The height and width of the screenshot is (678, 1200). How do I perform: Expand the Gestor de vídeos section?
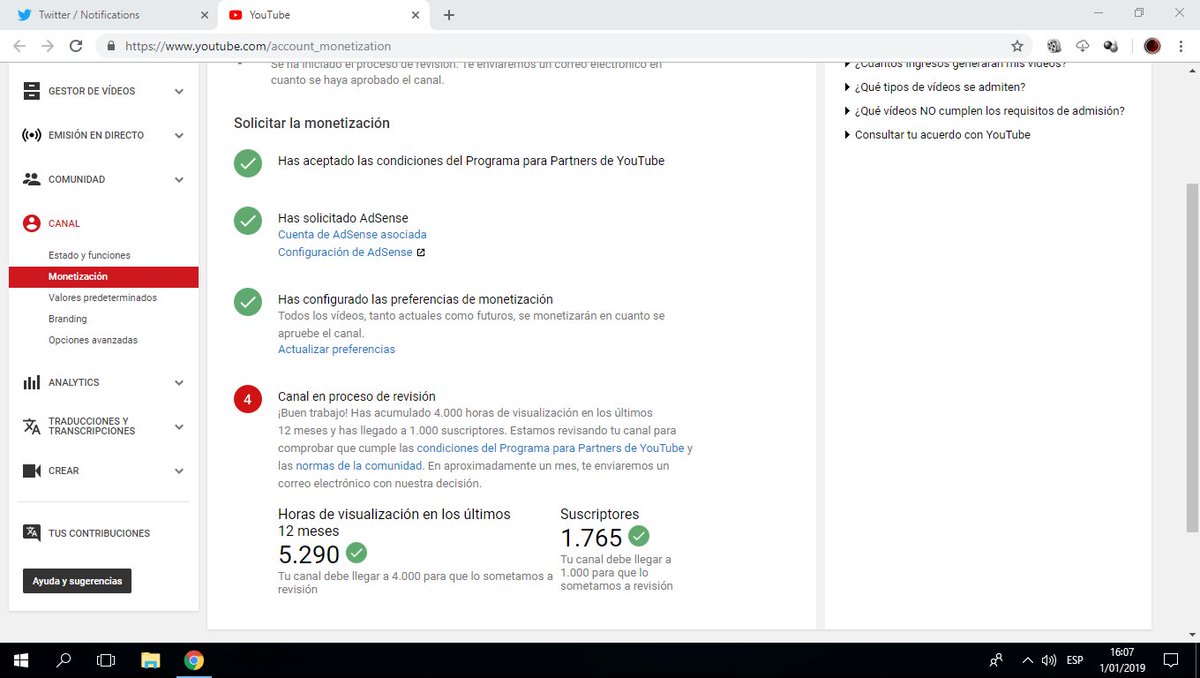[179, 91]
